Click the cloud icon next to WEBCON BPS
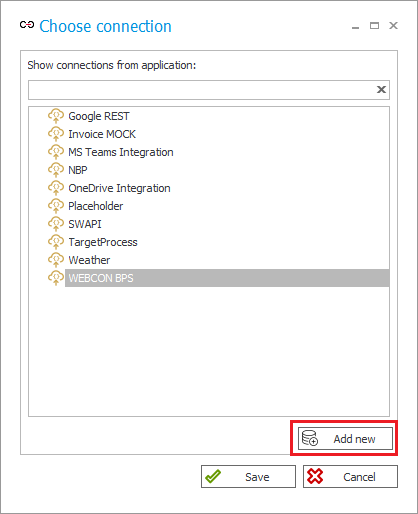This screenshot has height=514, width=418. pos(56,278)
